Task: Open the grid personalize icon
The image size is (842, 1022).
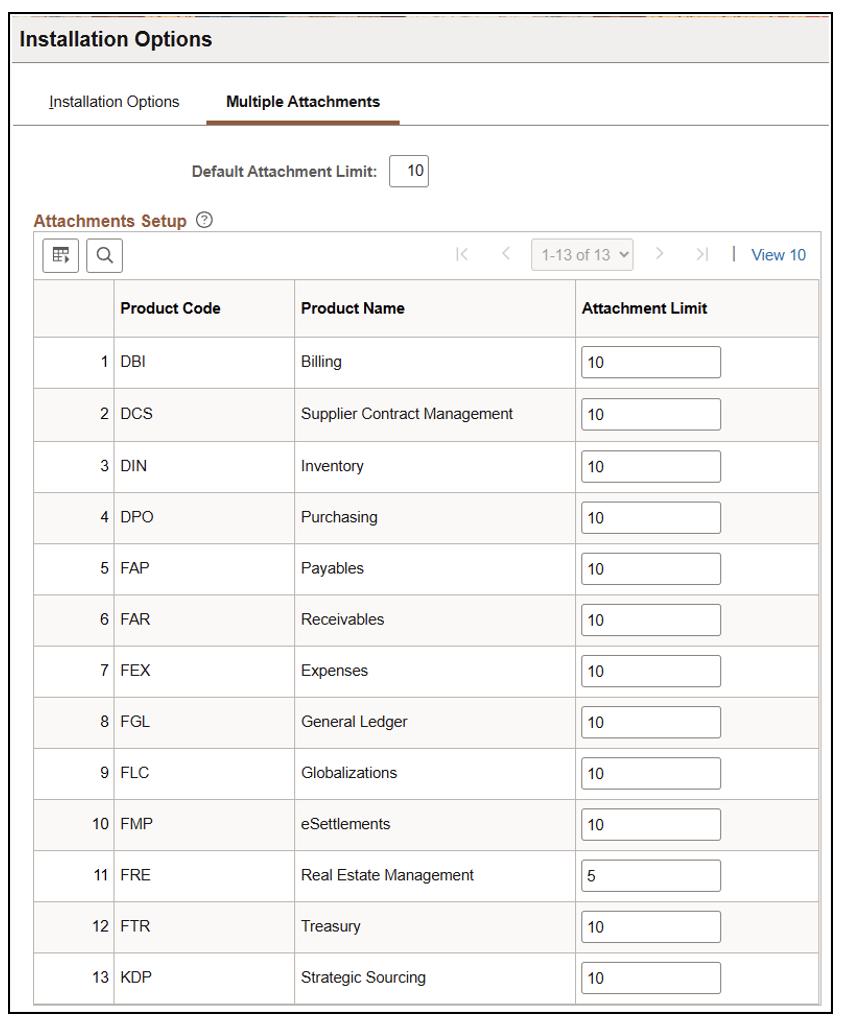Action: 60,256
